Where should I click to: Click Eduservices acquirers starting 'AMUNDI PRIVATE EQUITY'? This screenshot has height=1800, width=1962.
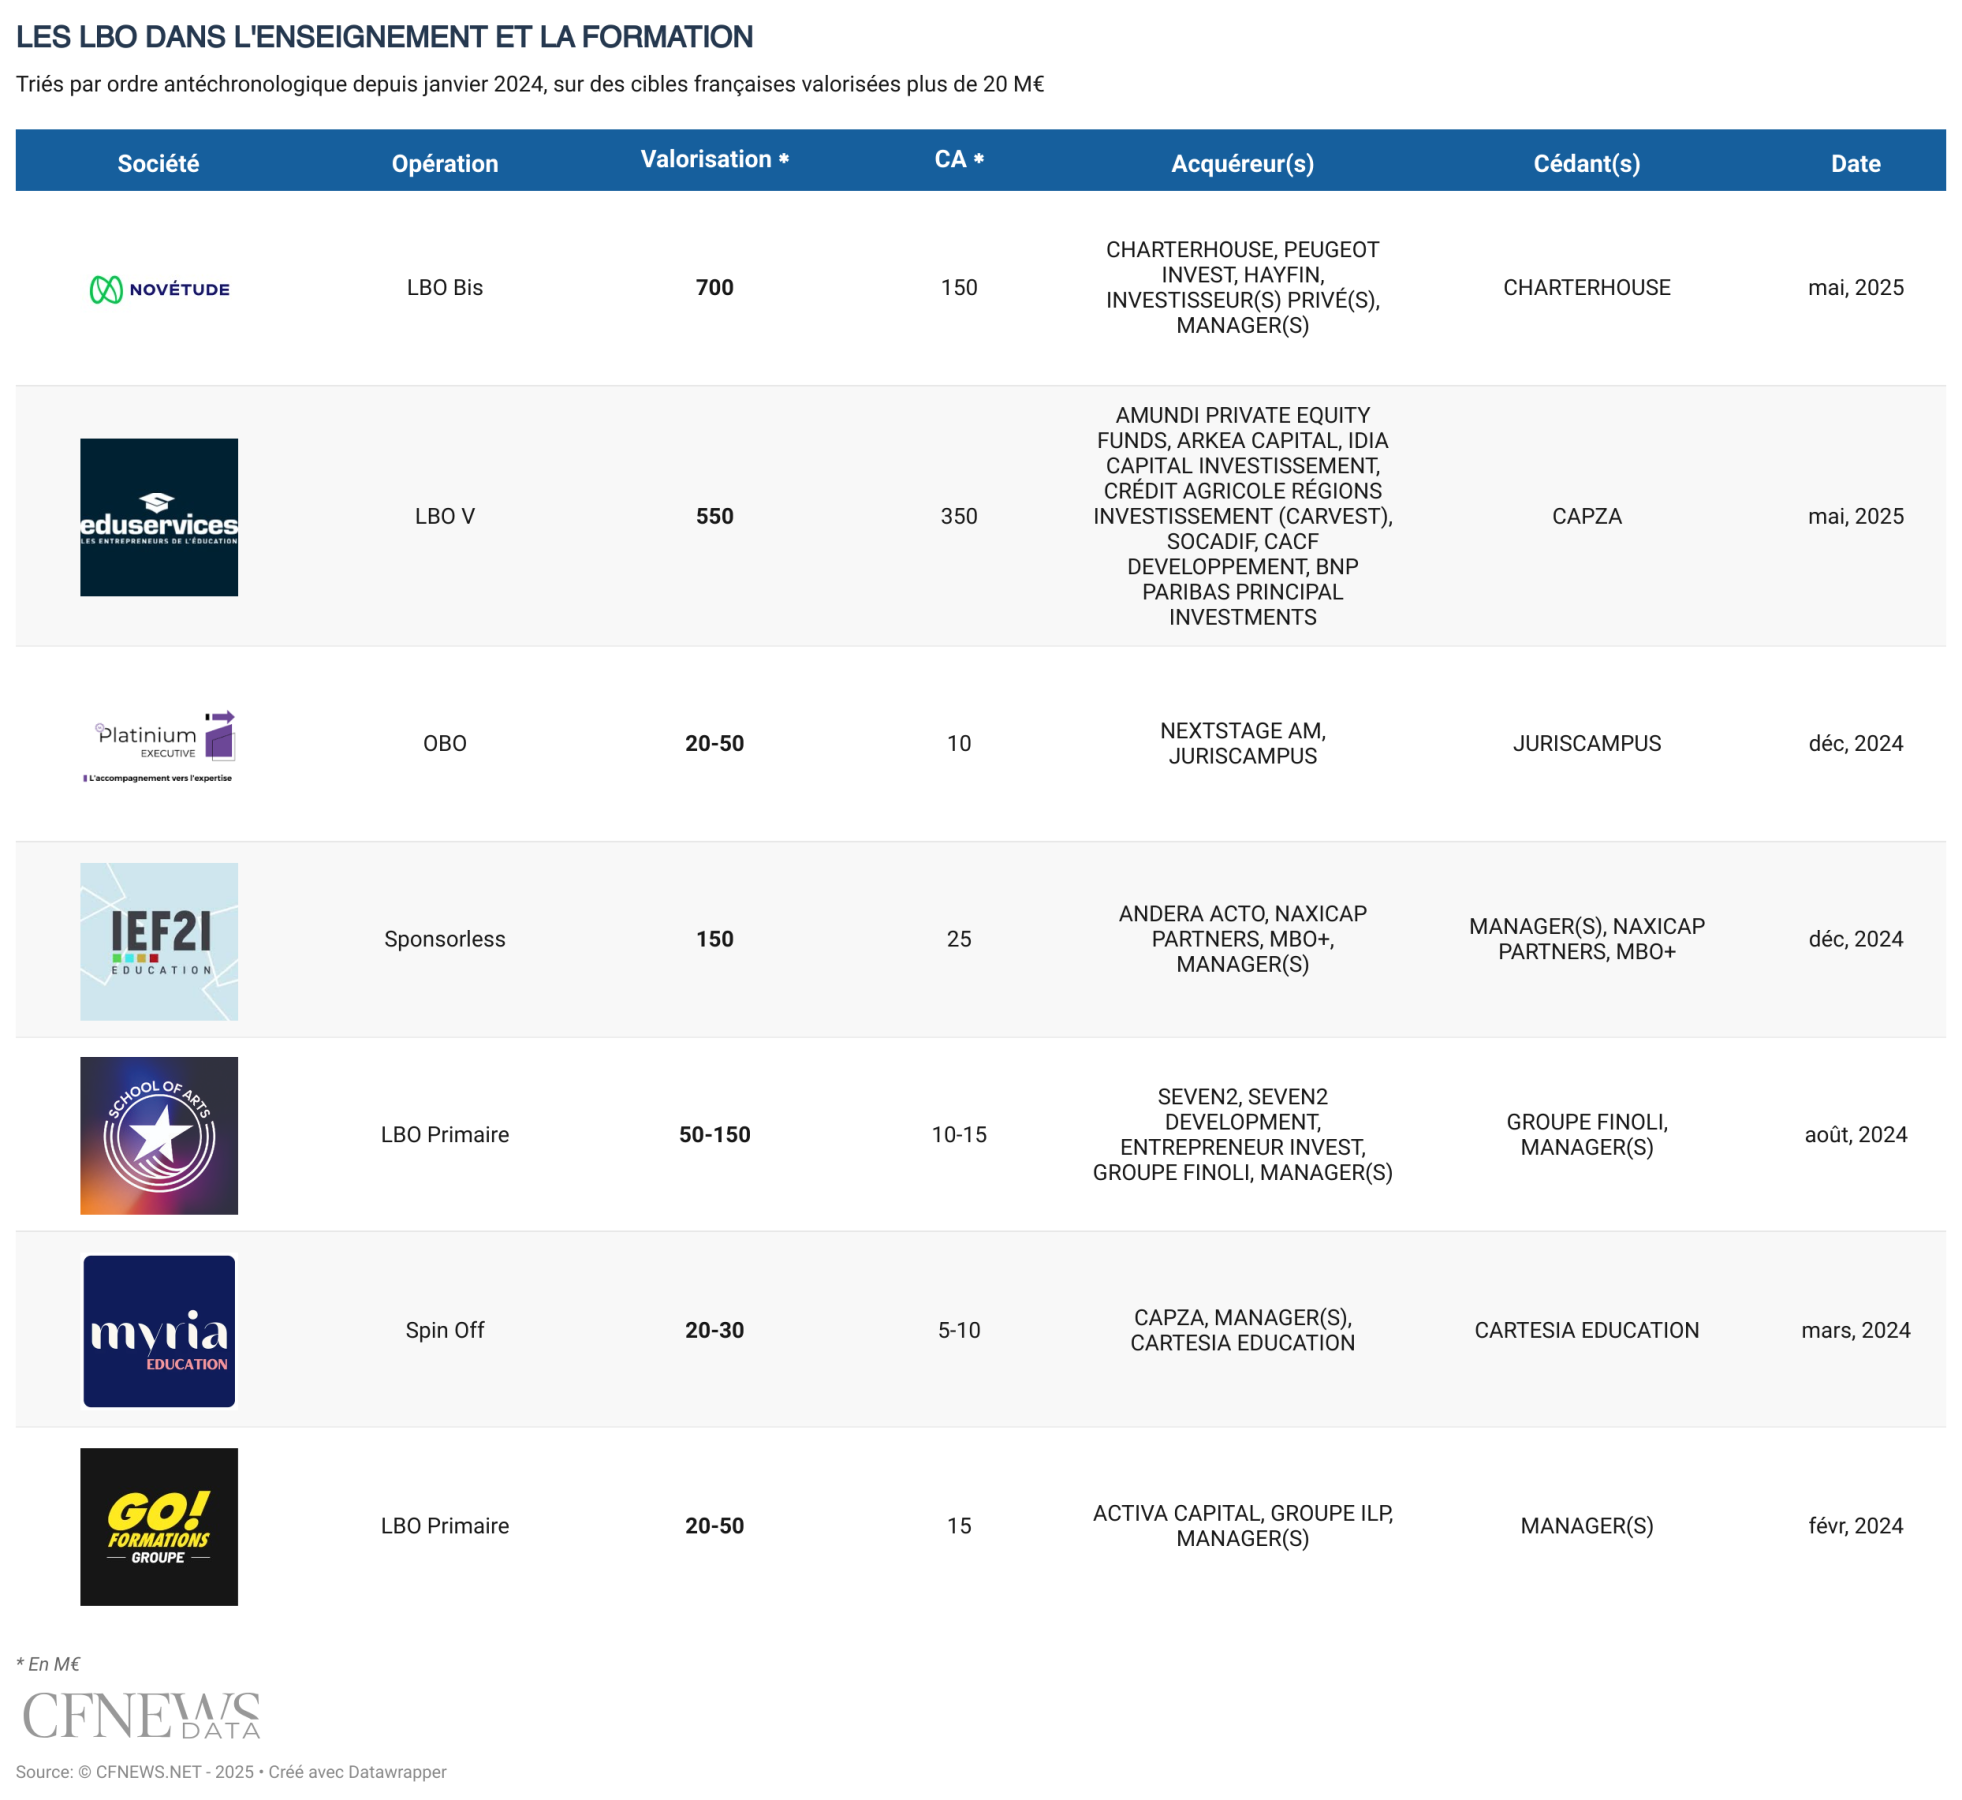1242,516
